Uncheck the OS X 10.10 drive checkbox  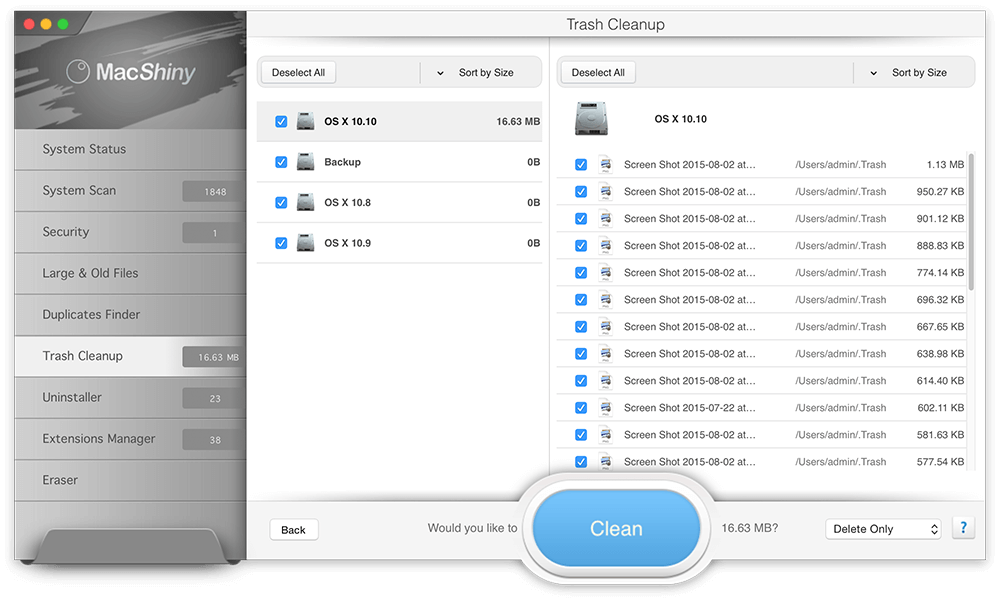281,121
